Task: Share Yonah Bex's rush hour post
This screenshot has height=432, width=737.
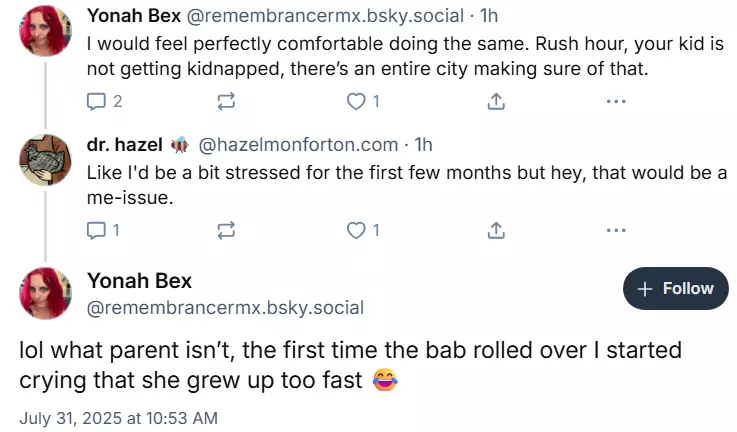Action: pos(496,101)
